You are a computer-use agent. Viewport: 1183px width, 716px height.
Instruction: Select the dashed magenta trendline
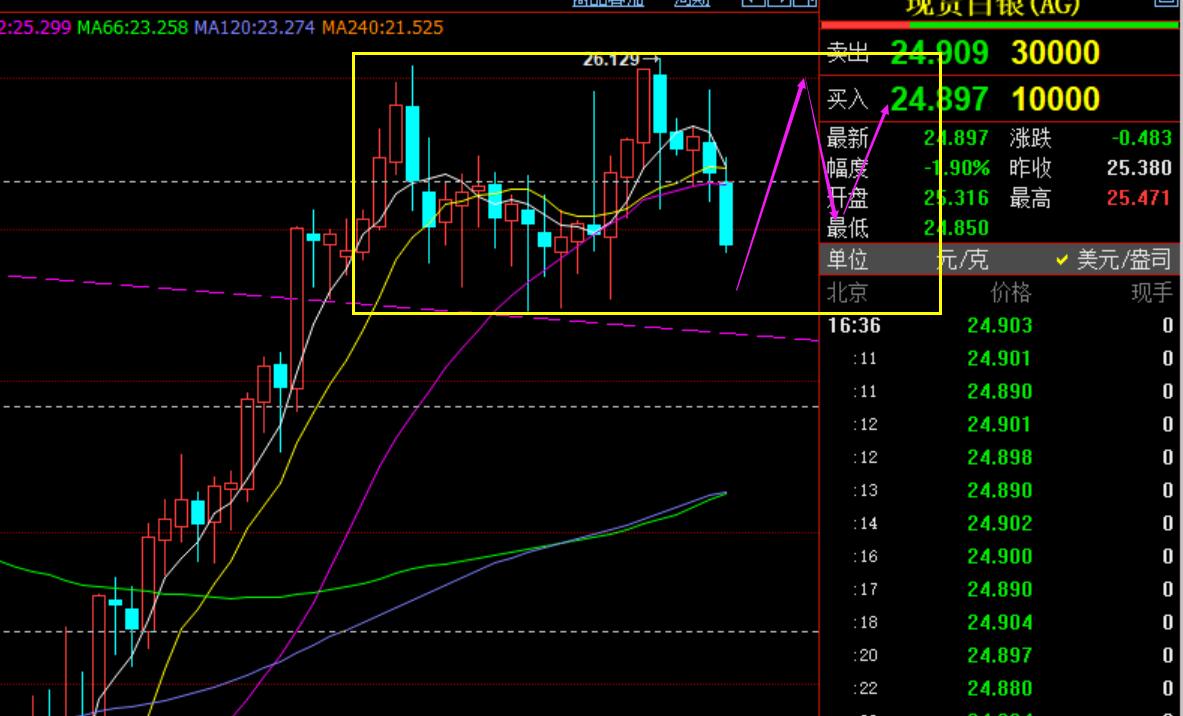(413, 309)
